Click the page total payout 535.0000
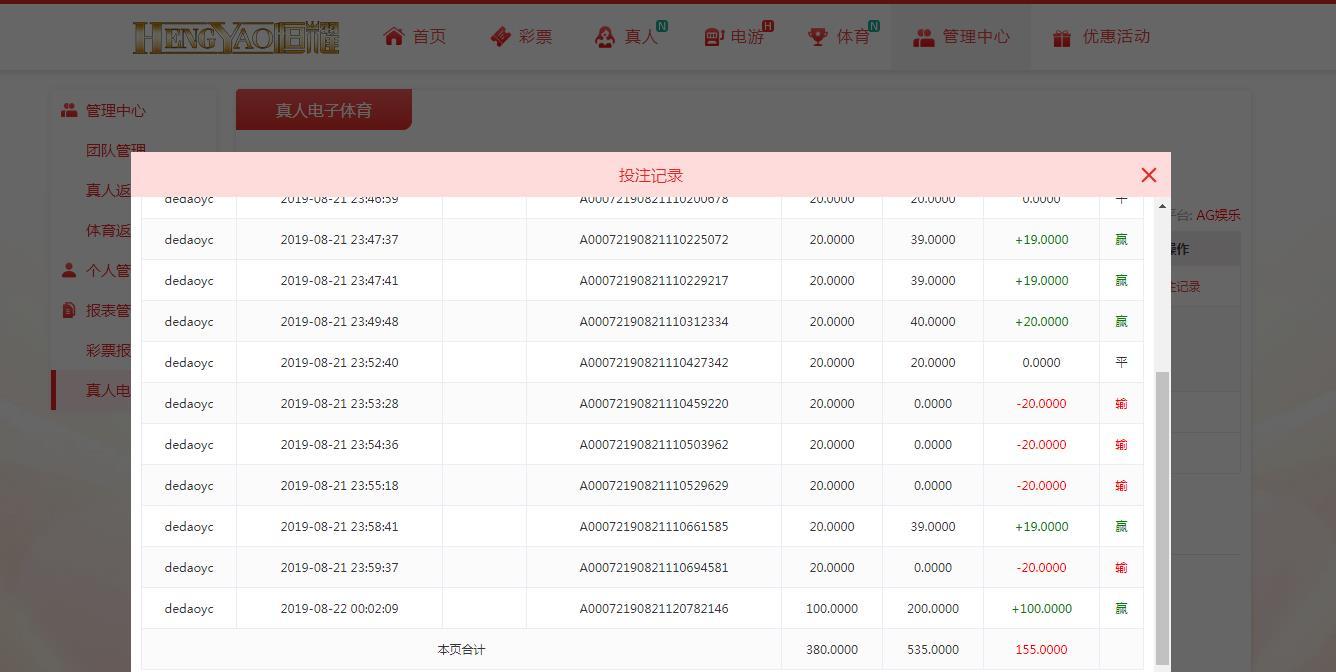 click(933, 650)
